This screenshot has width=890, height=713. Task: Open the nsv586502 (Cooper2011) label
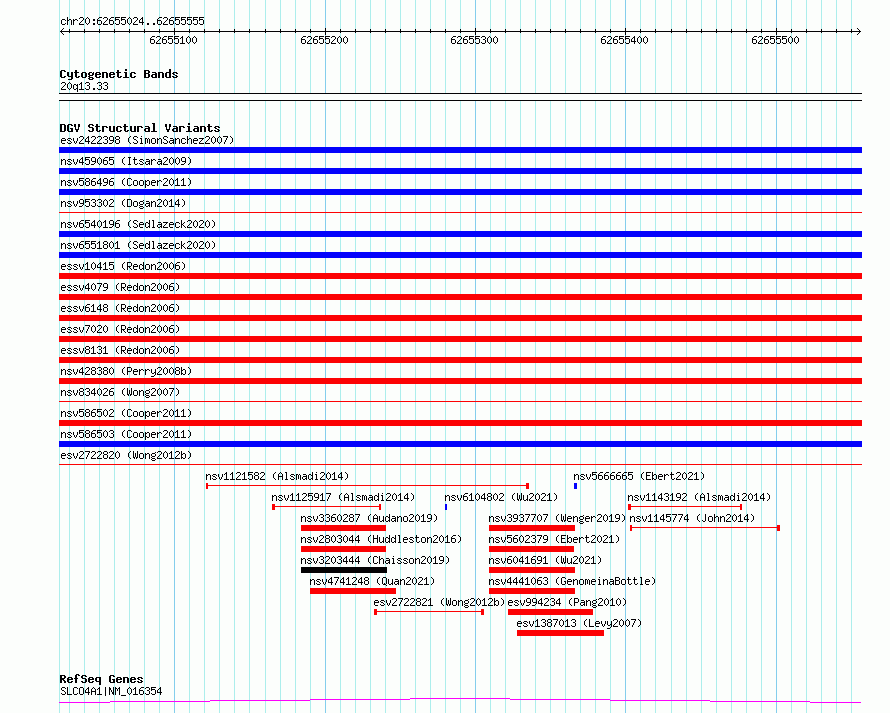pos(126,413)
